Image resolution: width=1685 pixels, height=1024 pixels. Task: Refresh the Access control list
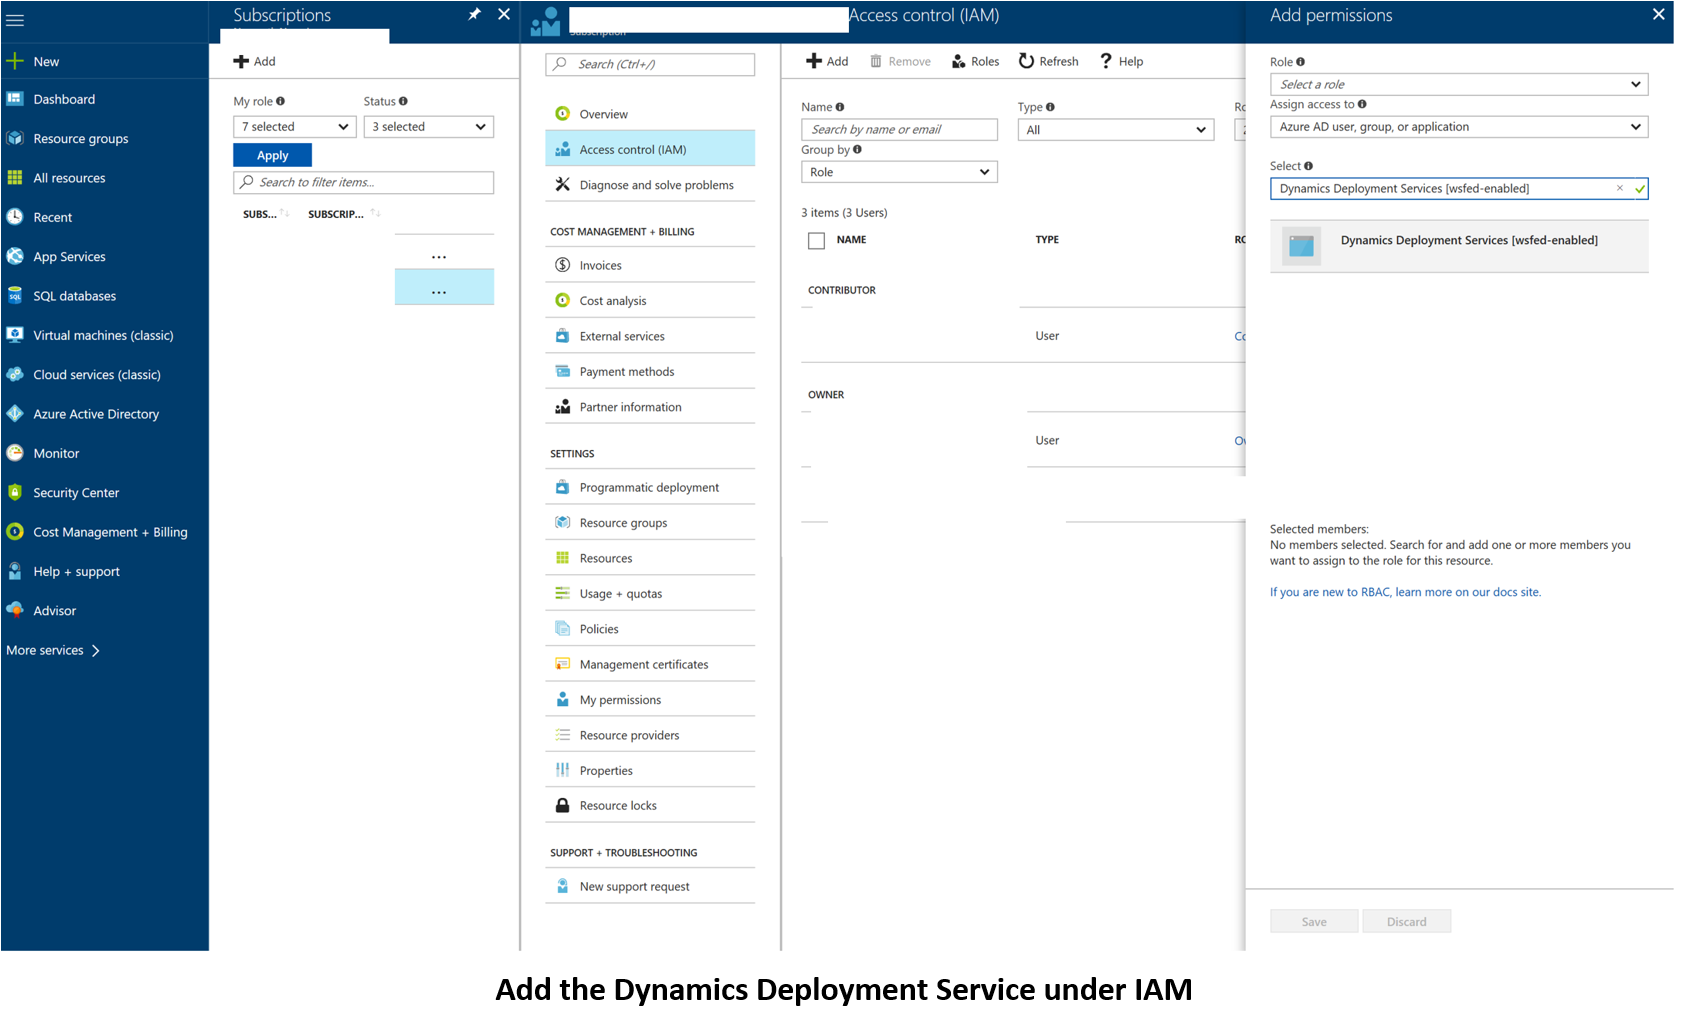coord(1047,61)
